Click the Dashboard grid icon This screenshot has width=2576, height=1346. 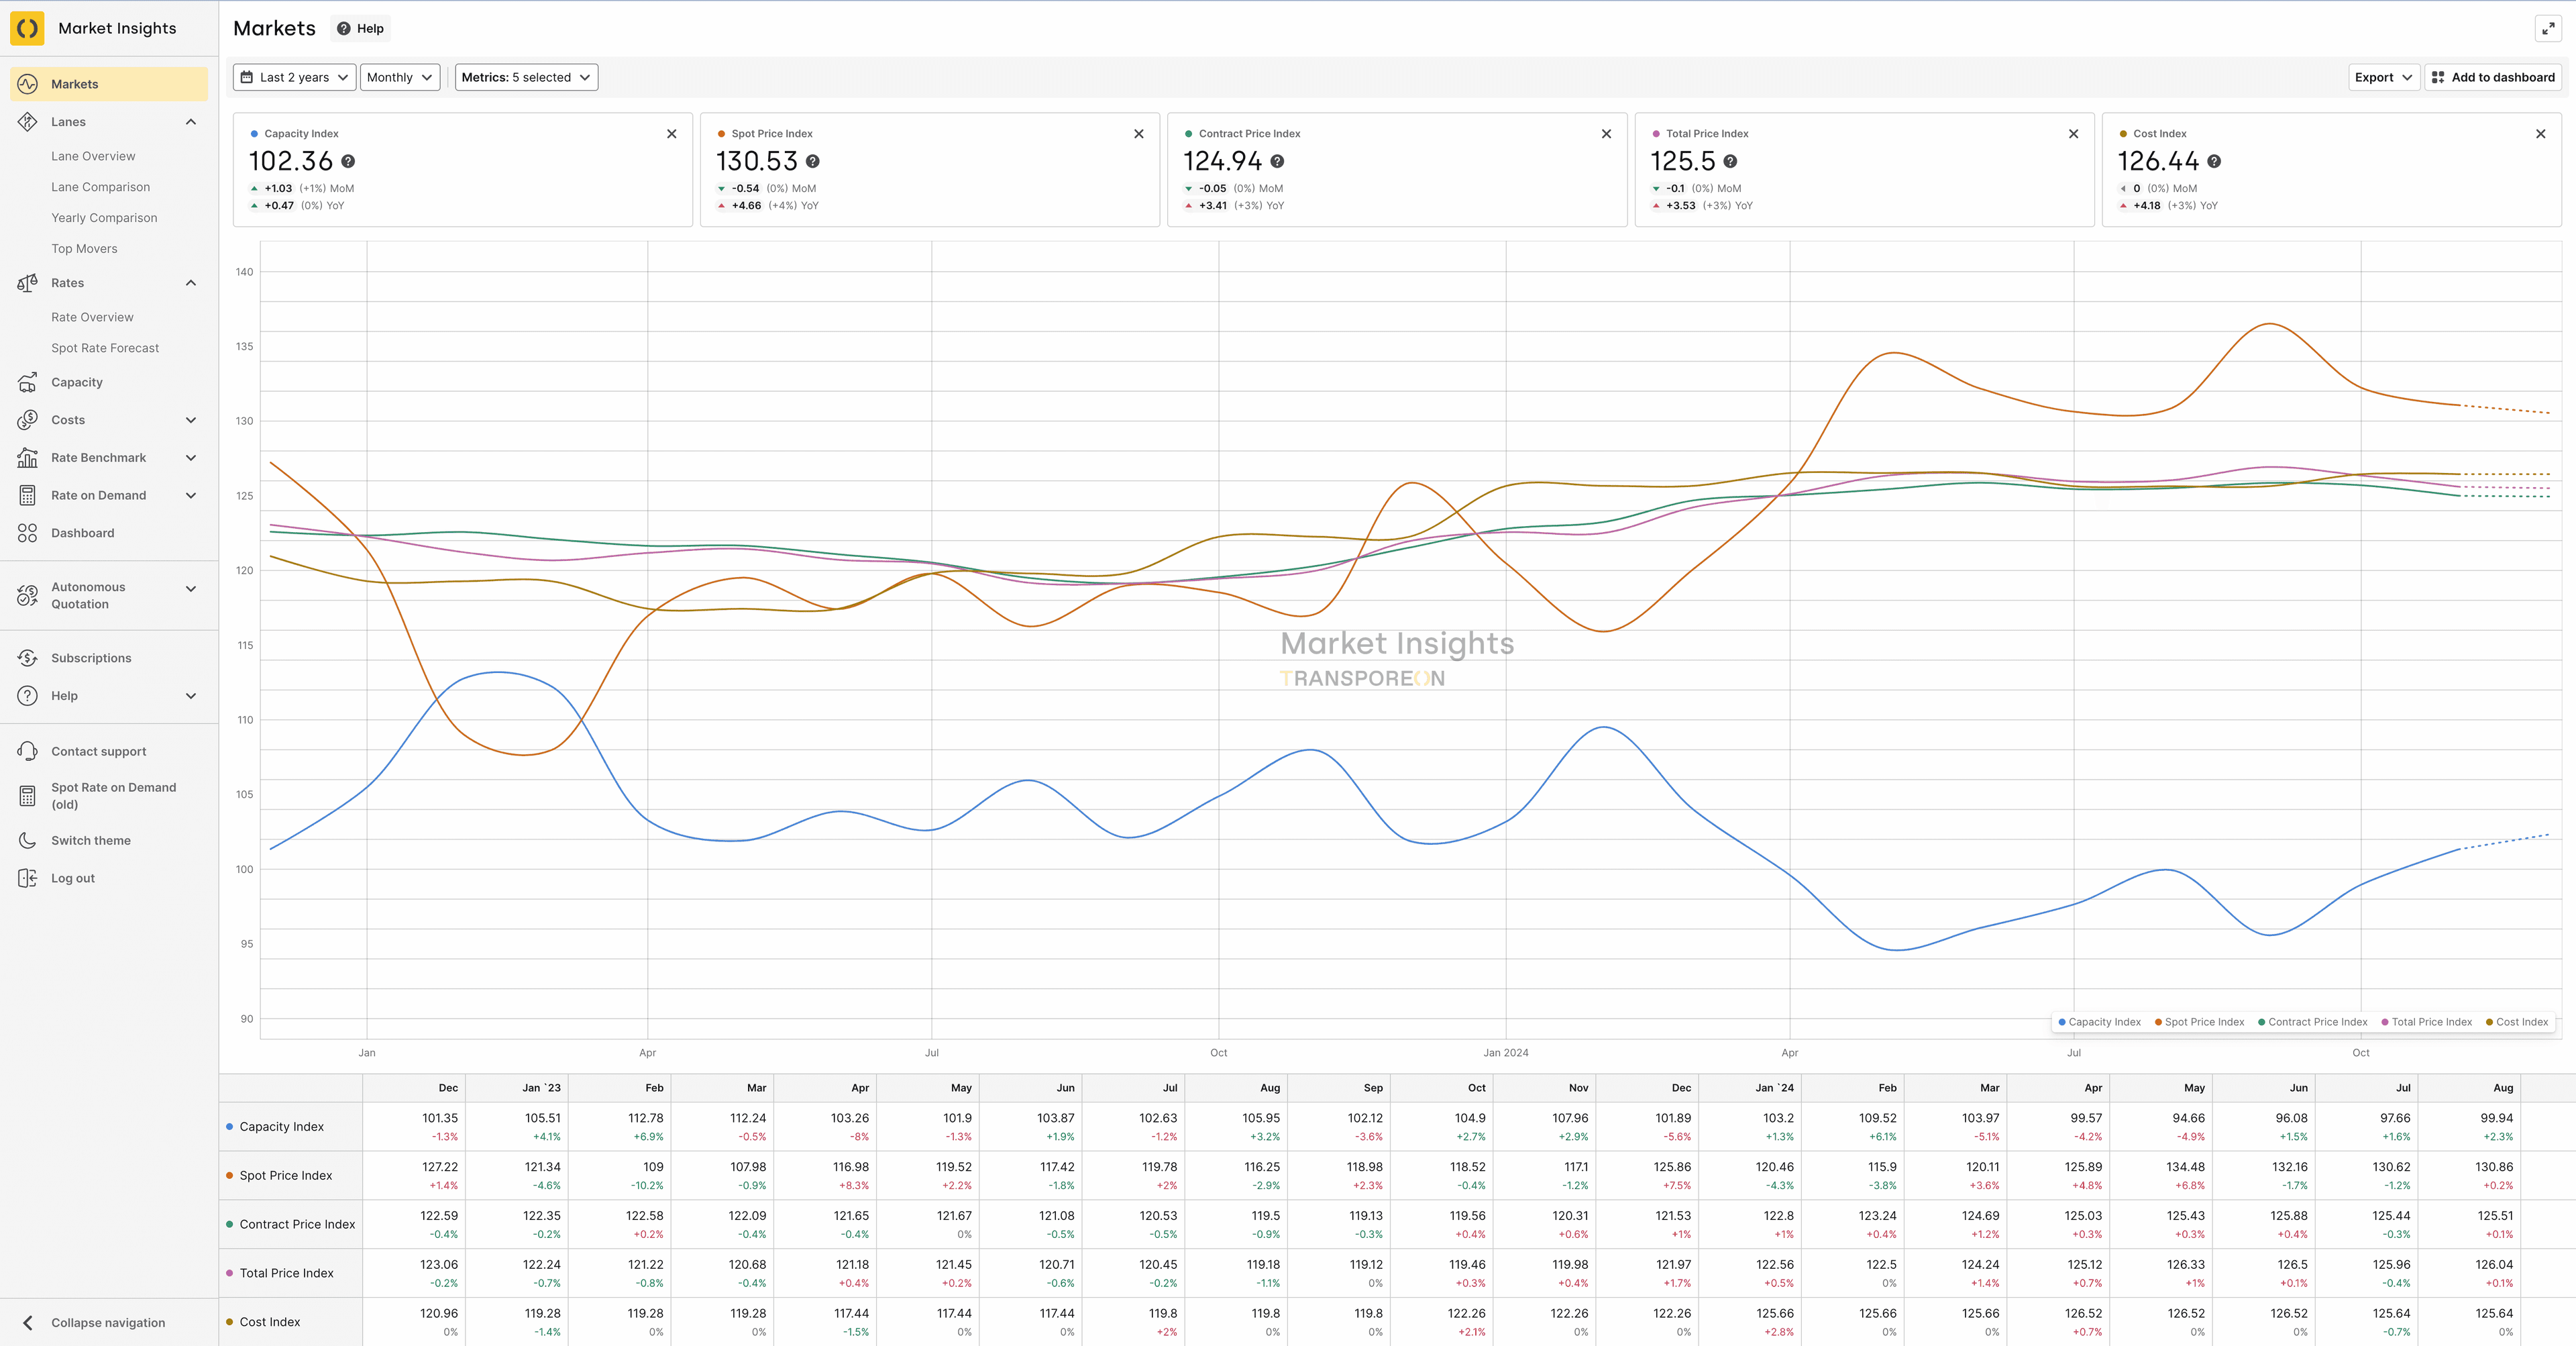(27, 533)
